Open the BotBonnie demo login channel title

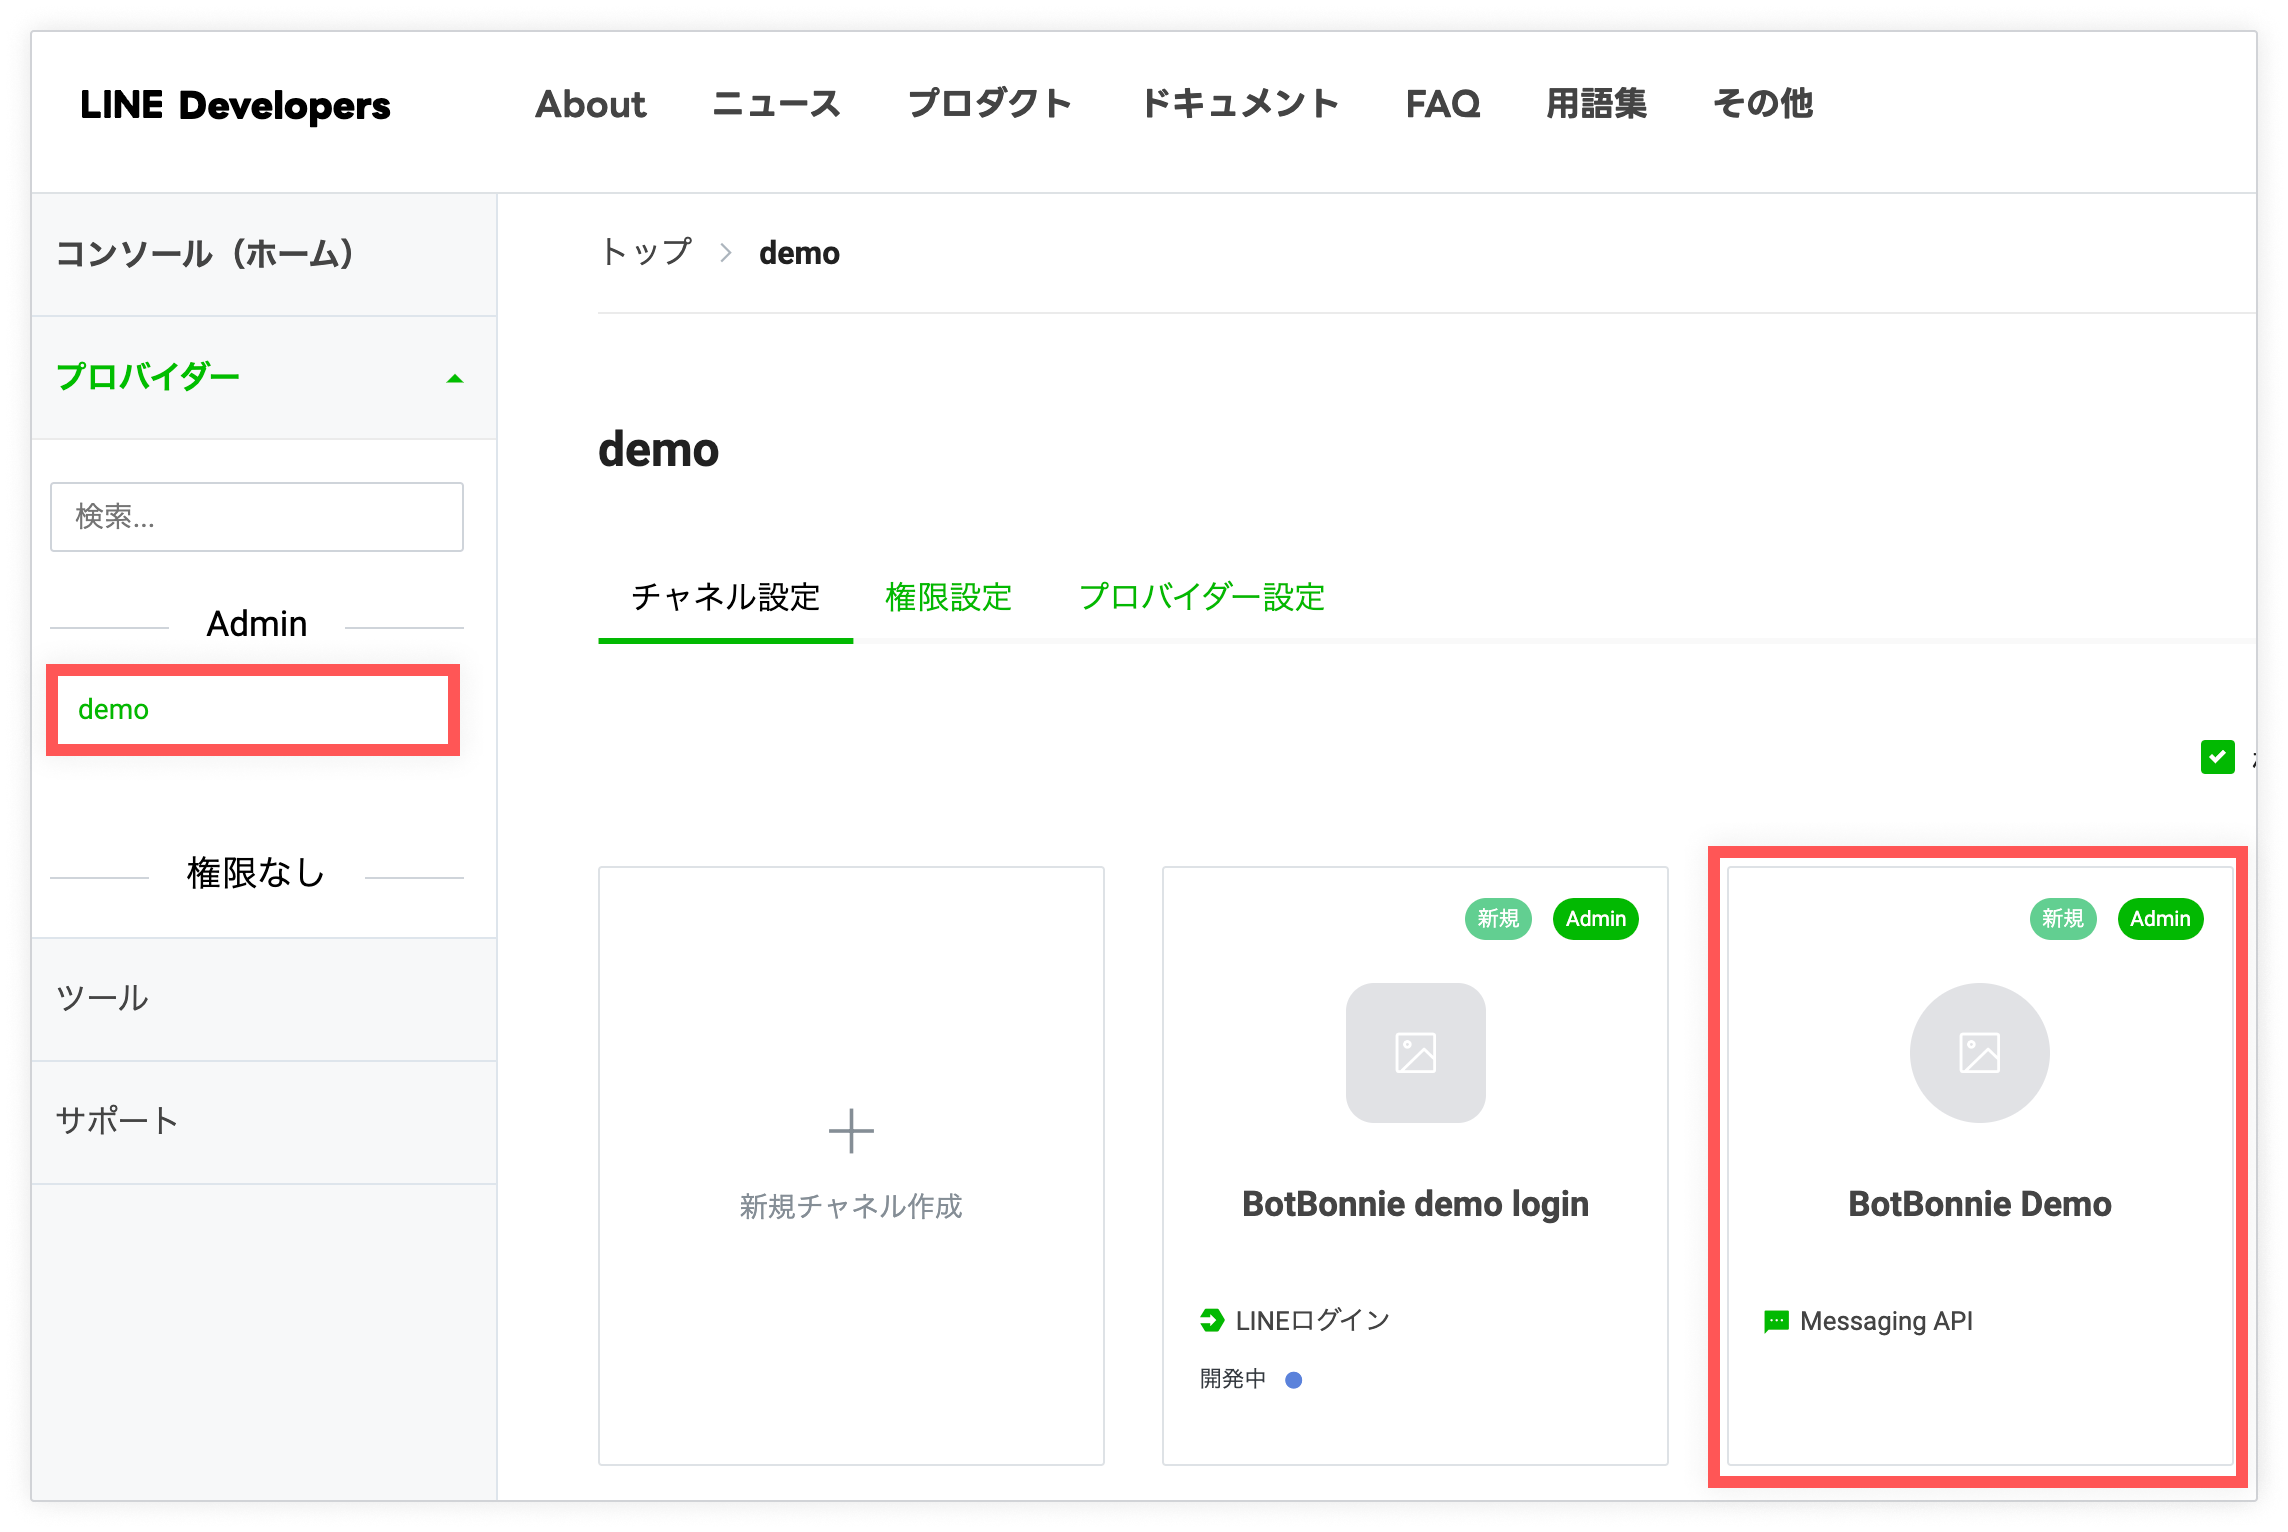coord(1415,1204)
